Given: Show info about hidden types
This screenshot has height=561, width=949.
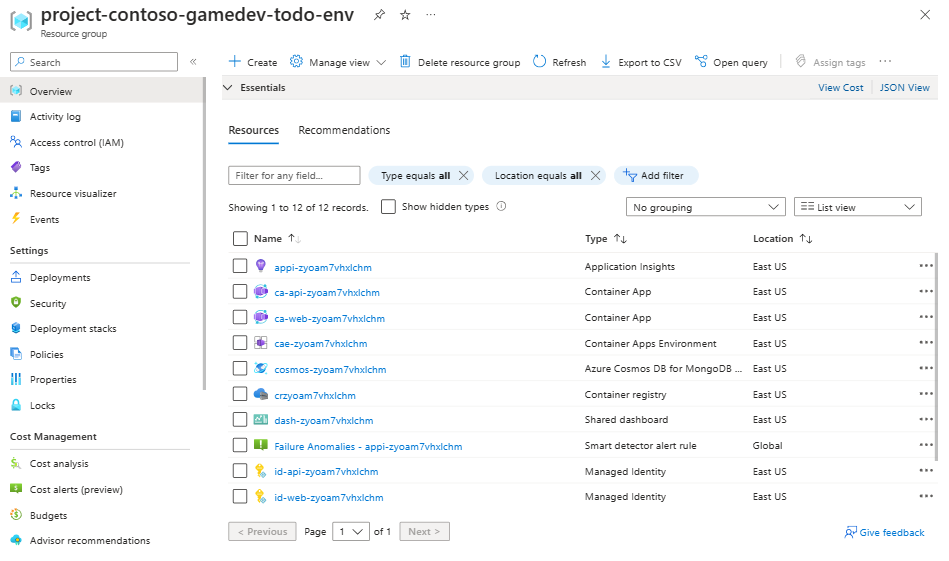Looking at the screenshot, I should pos(501,206).
